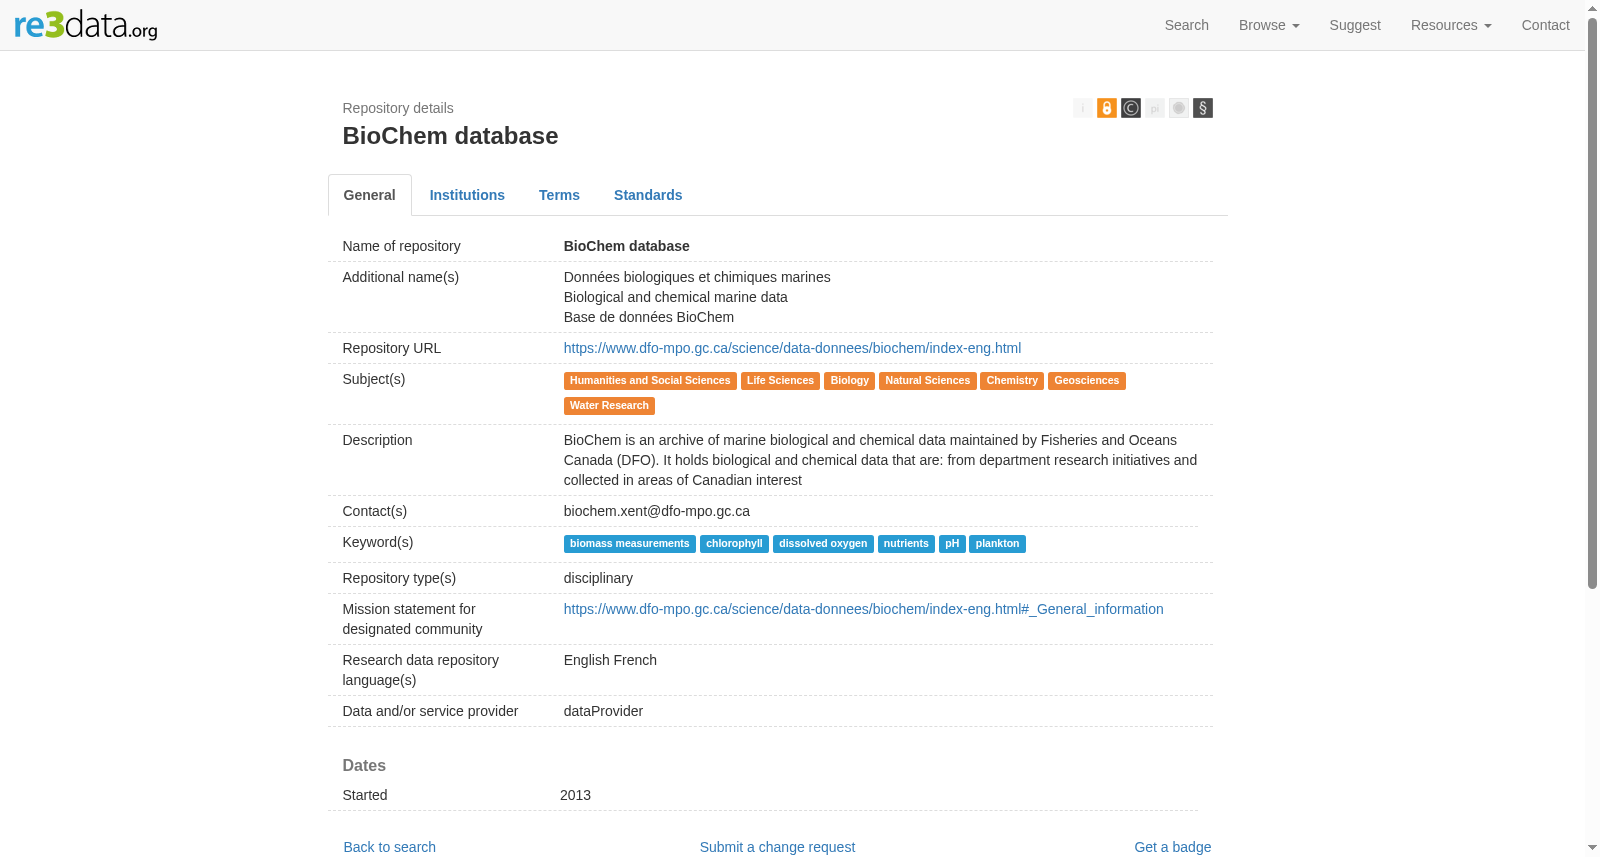The height and width of the screenshot is (857, 1600).
Task: Click the nutrients keyword tag
Action: click(x=906, y=544)
